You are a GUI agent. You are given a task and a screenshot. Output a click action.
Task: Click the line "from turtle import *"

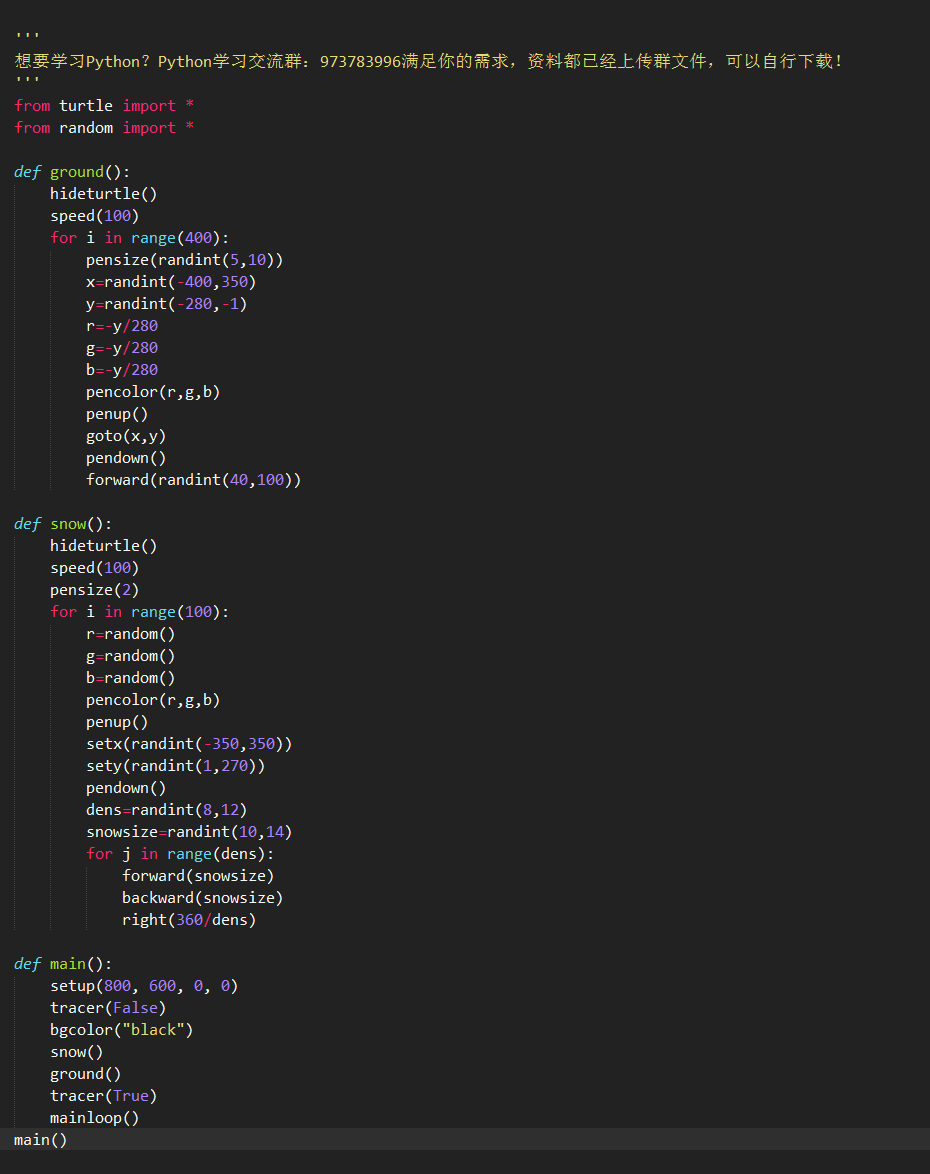pyautogui.click(x=104, y=106)
